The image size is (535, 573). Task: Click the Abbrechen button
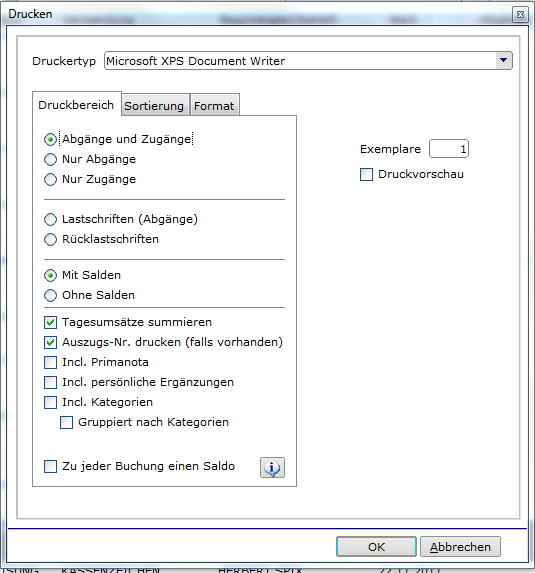pyautogui.click(x=460, y=547)
